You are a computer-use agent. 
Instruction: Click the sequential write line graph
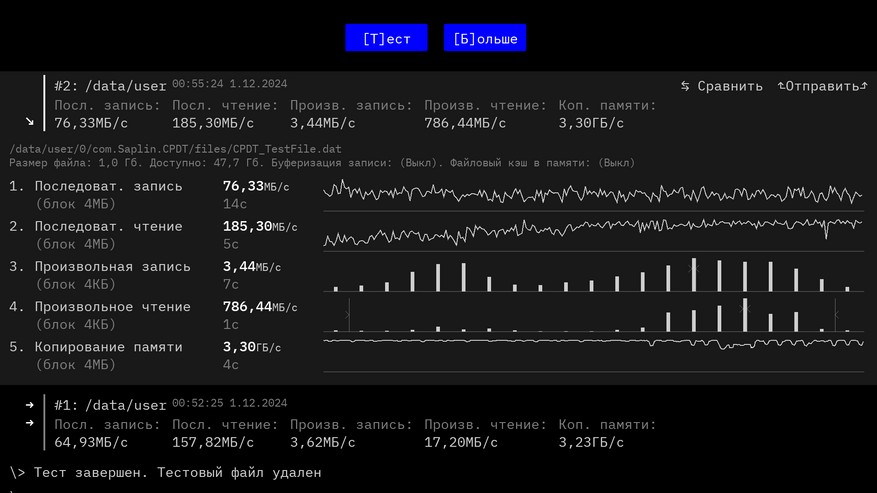point(592,192)
